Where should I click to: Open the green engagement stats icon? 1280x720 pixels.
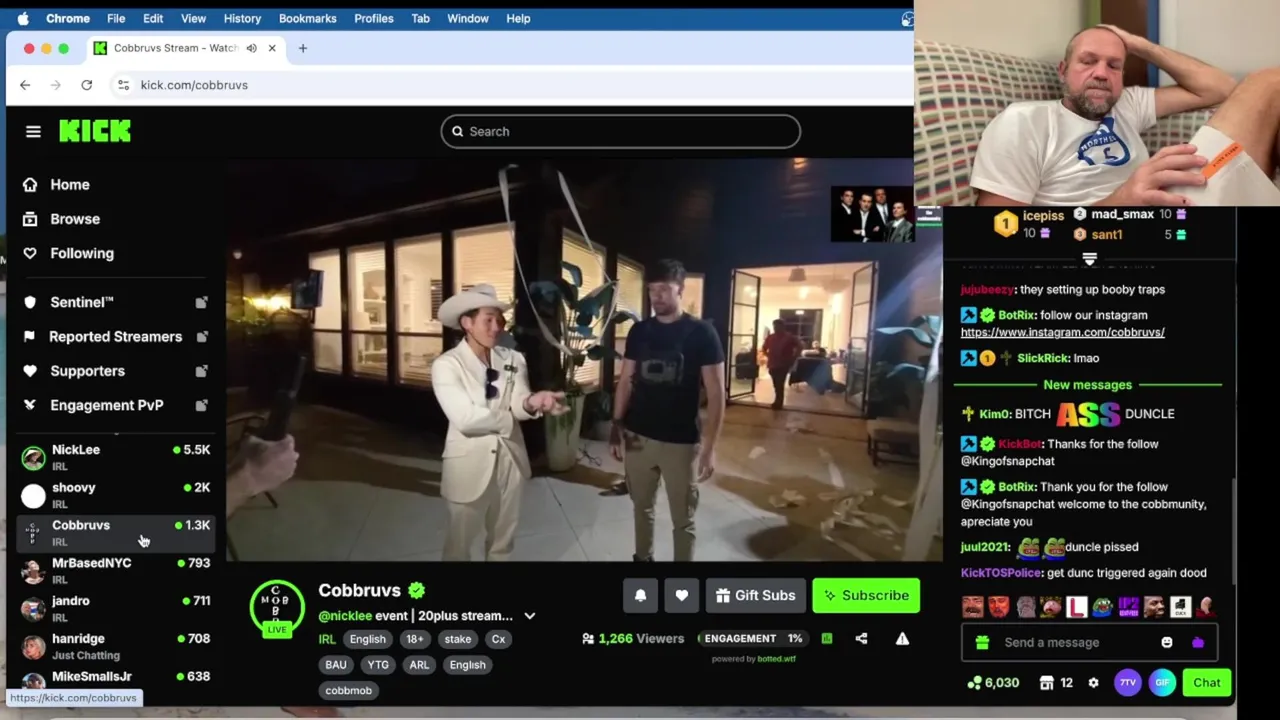[827, 638]
